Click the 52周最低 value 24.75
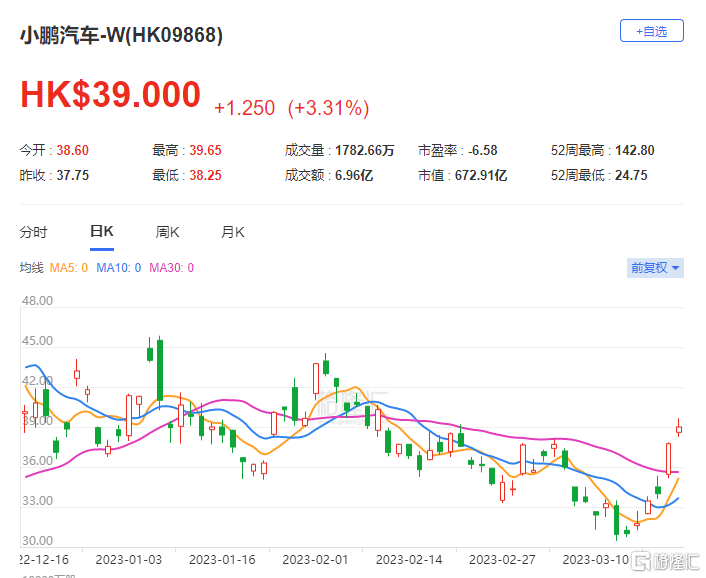This screenshot has height=578, width=706. click(631, 175)
